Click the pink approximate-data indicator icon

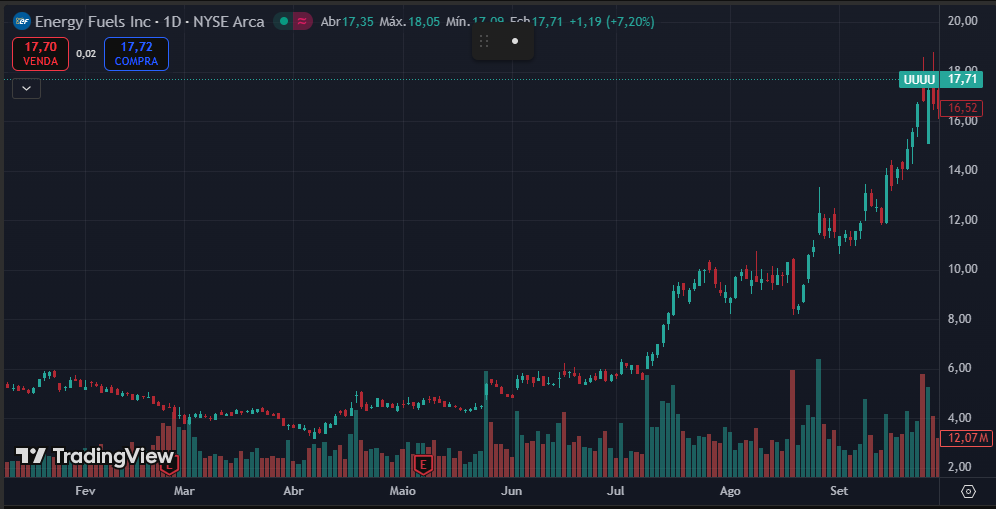[x=303, y=22]
